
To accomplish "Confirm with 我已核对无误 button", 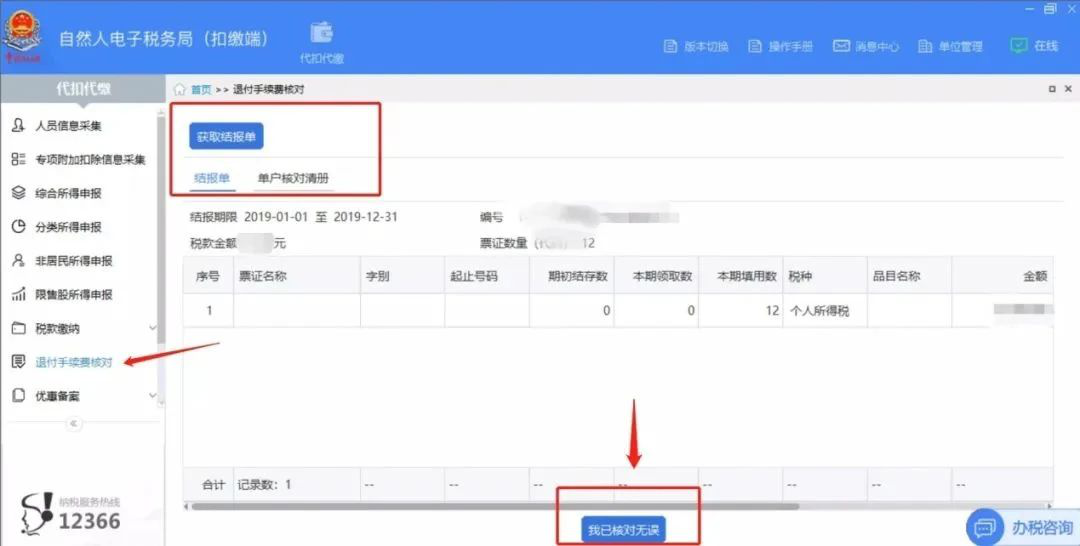I will (x=625, y=529).
